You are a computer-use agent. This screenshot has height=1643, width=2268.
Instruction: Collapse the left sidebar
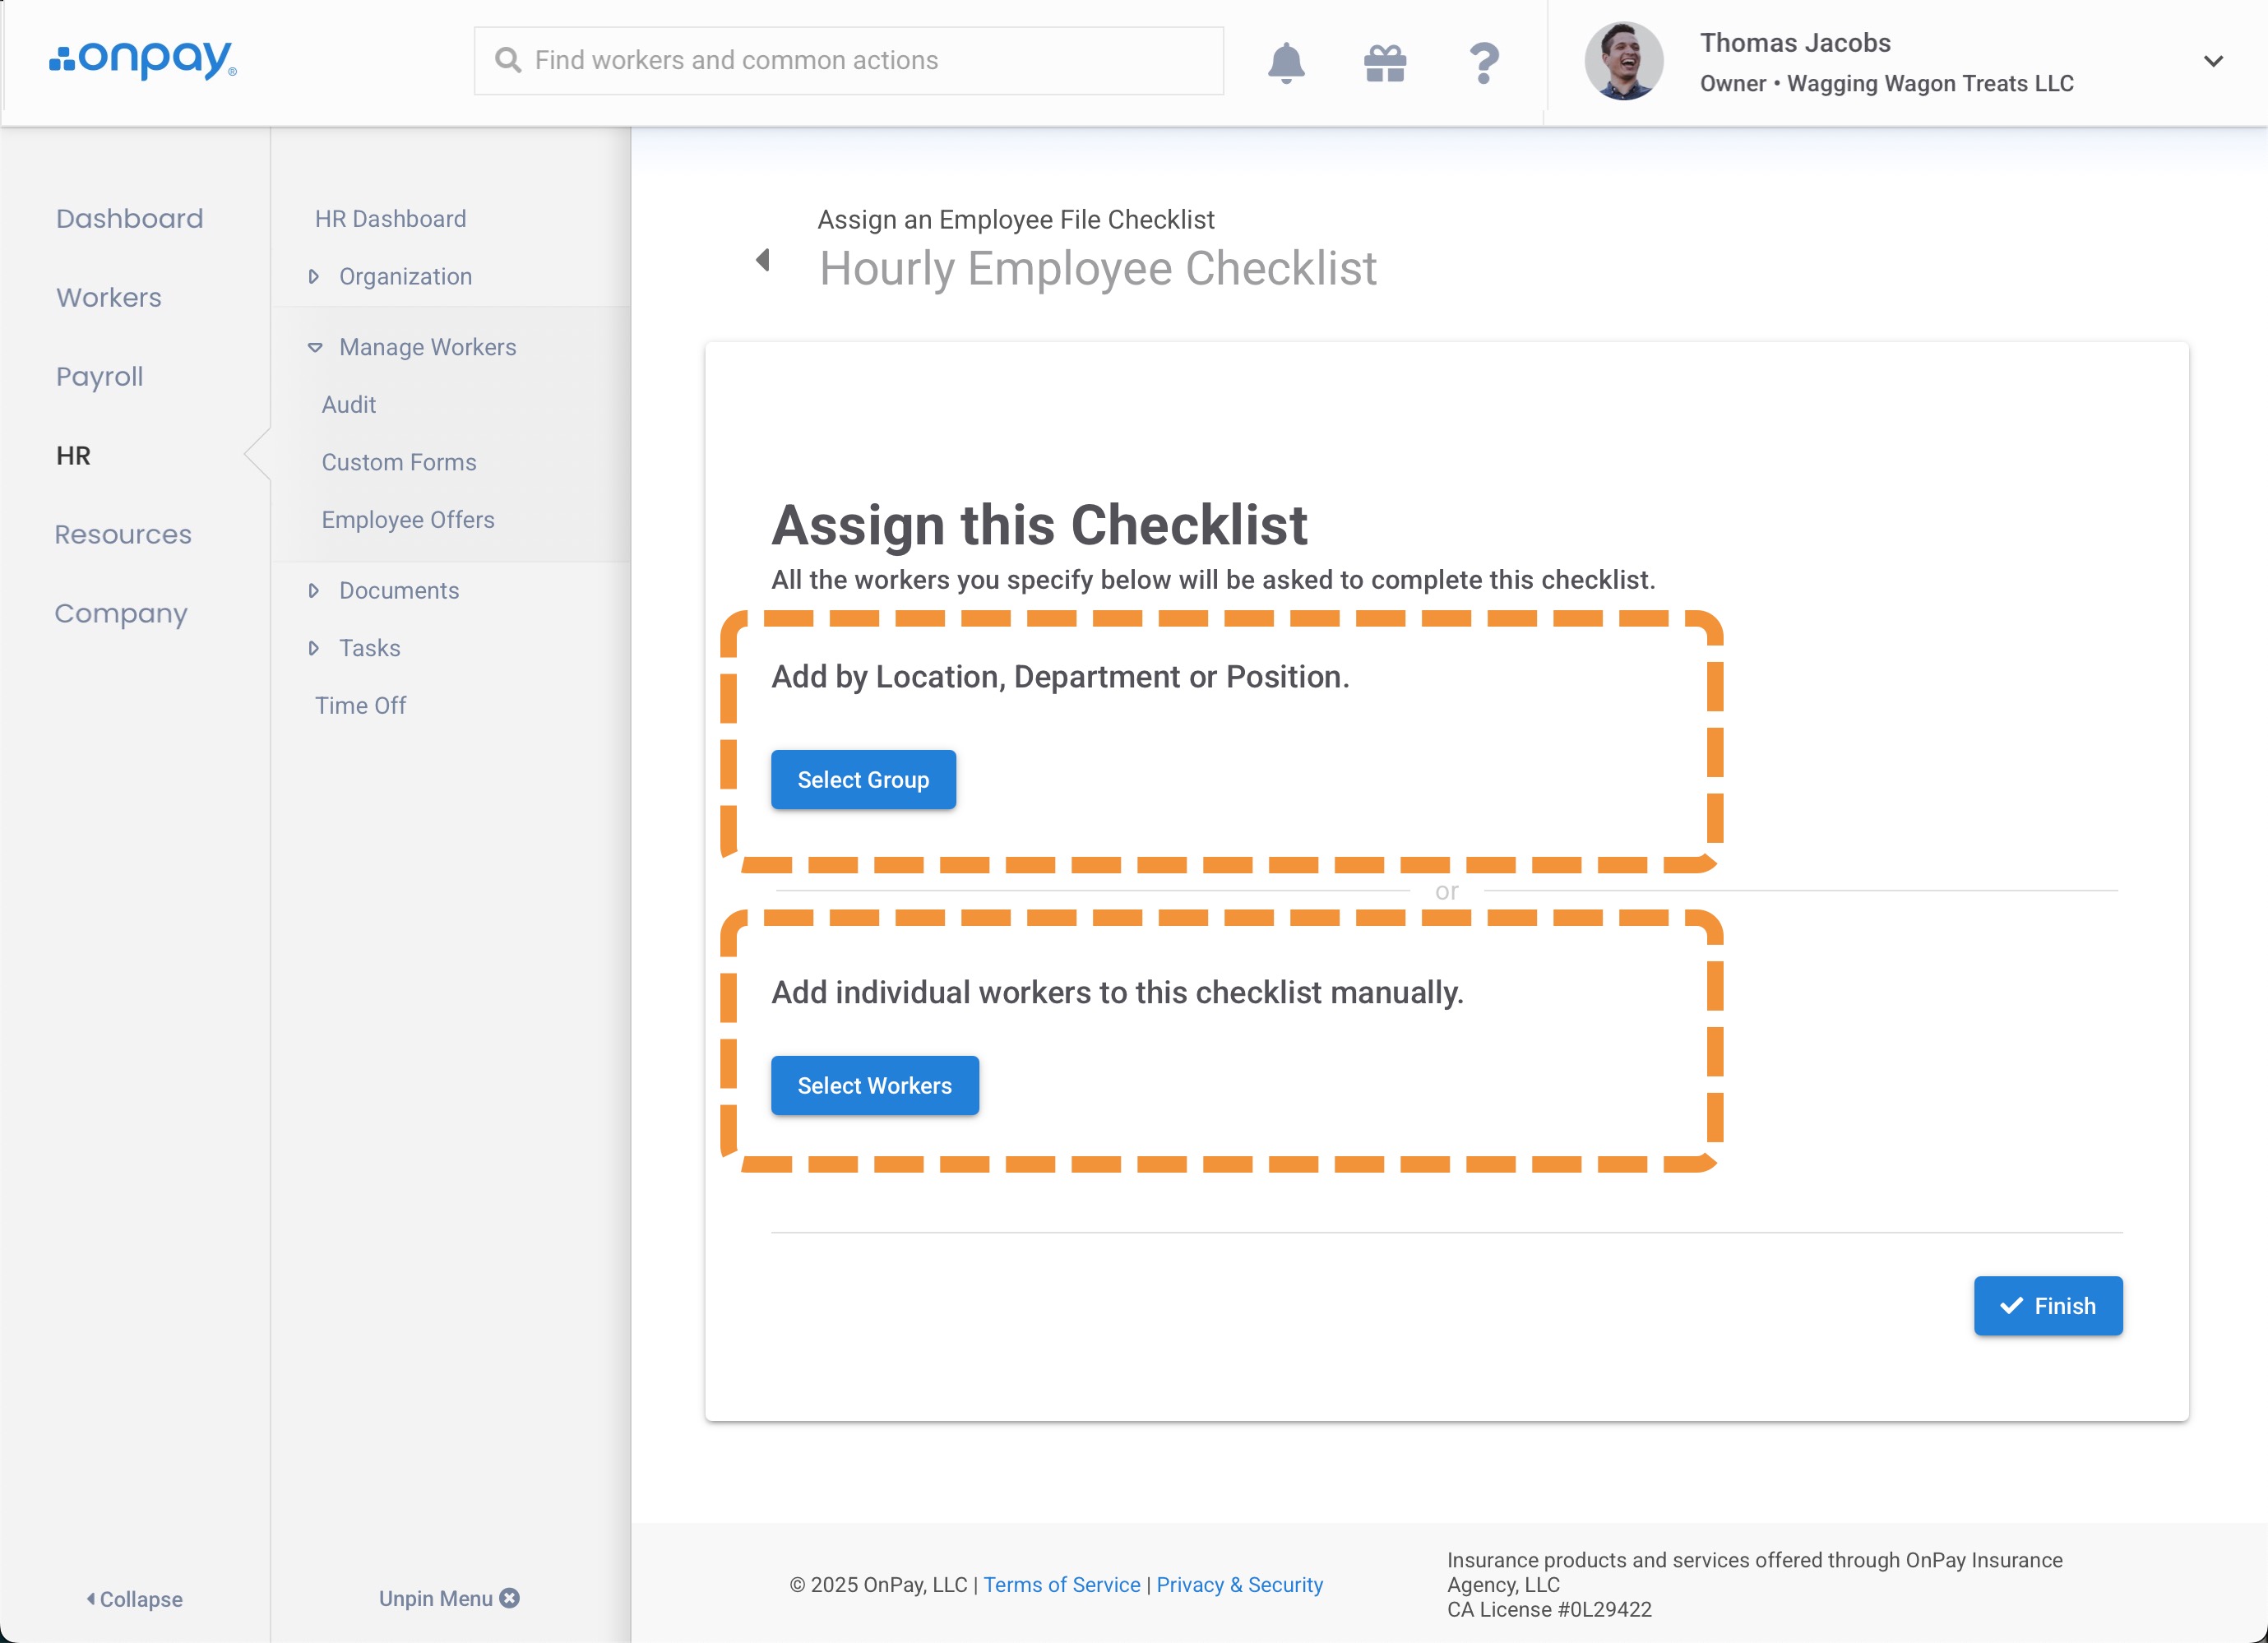(x=134, y=1599)
